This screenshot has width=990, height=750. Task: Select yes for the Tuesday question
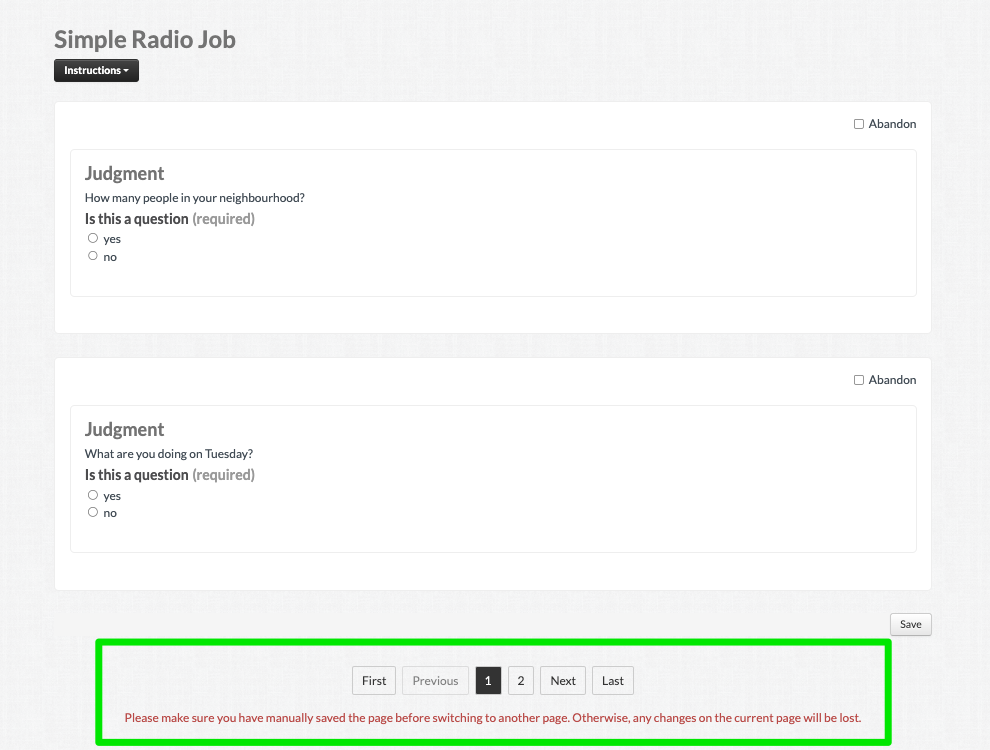click(x=93, y=495)
